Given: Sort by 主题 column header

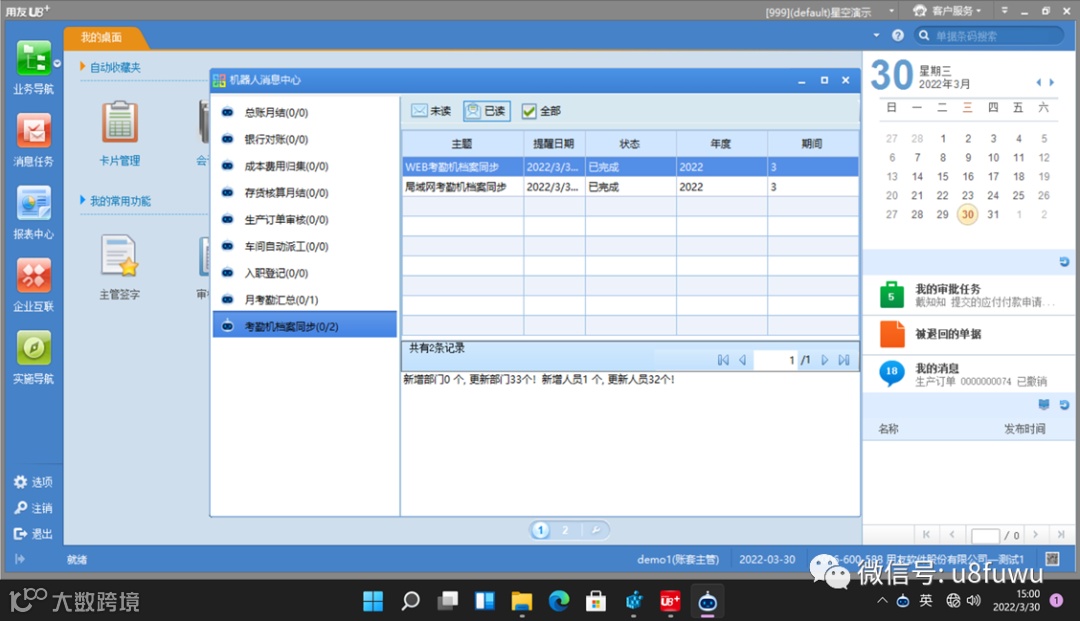Looking at the screenshot, I should [462, 144].
